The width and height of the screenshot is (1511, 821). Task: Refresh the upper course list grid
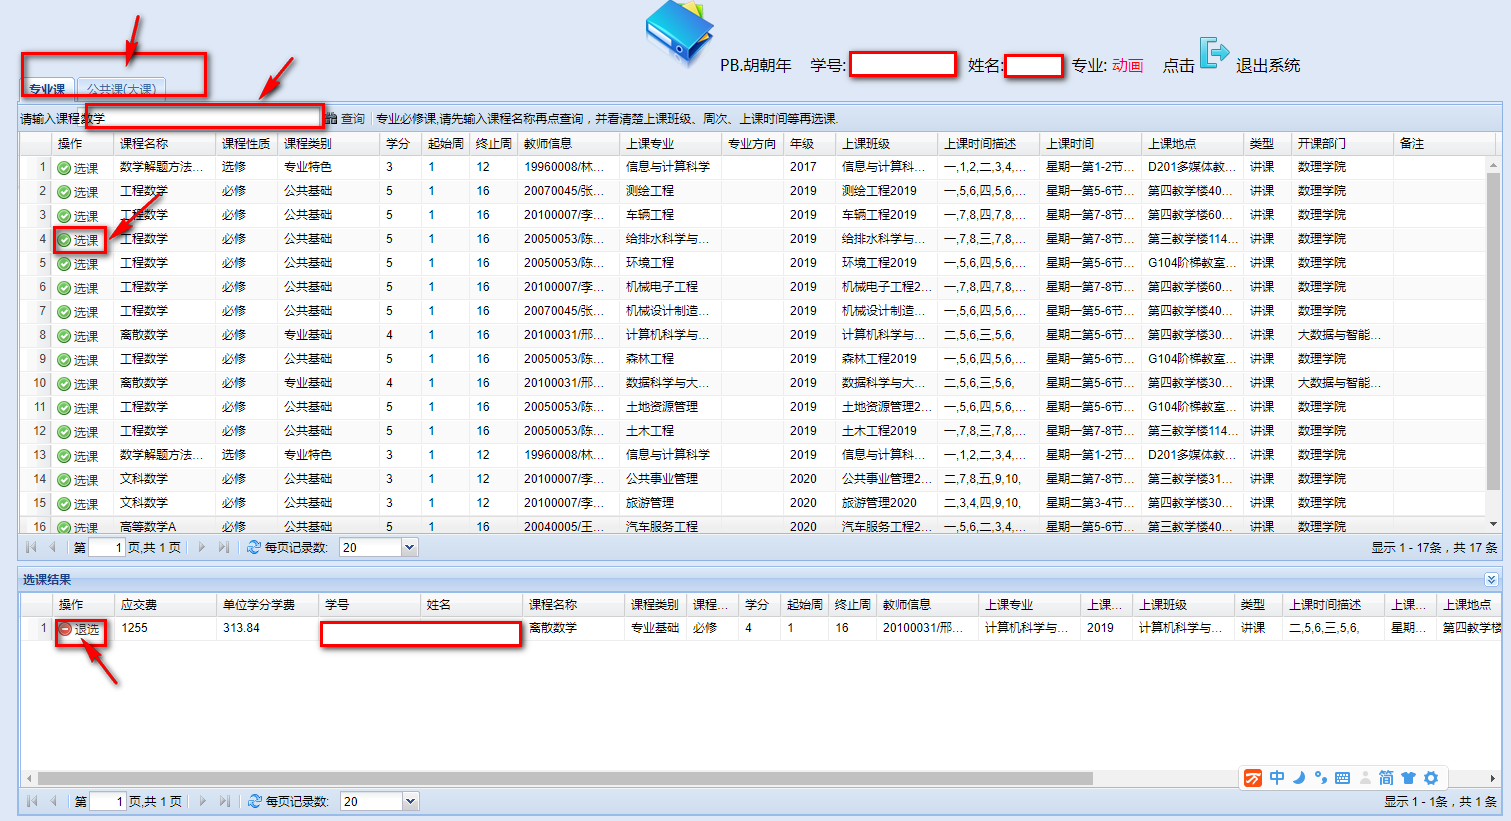click(x=254, y=548)
